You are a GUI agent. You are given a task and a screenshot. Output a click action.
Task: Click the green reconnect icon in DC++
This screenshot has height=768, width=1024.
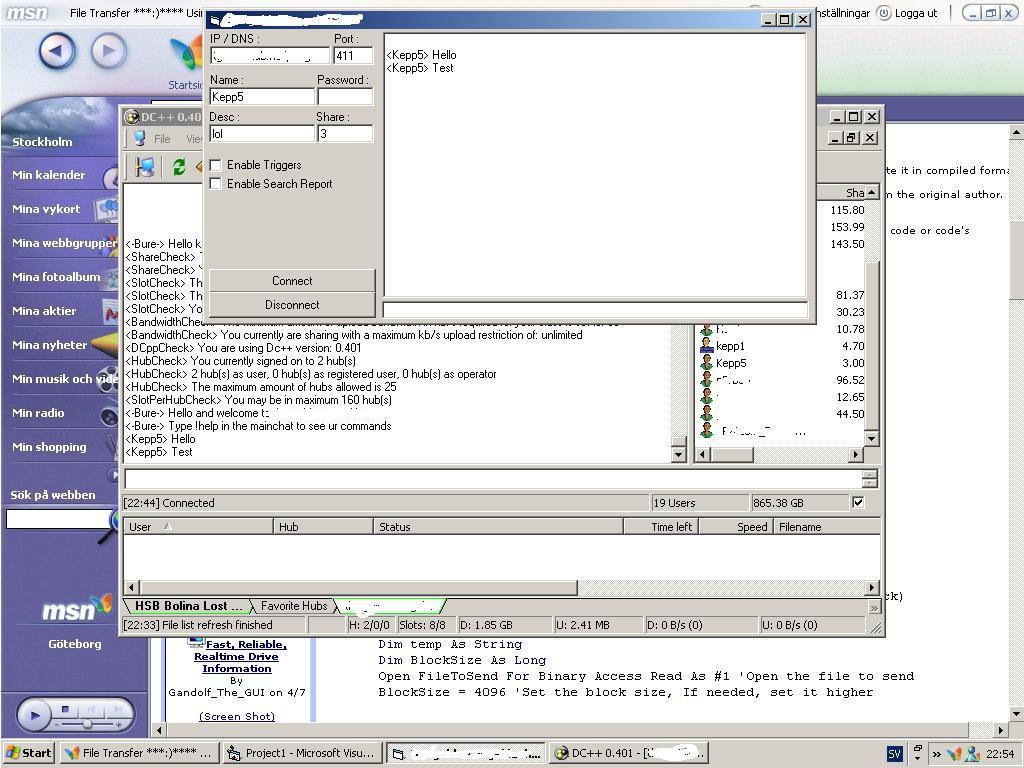(x=179, y=167)
